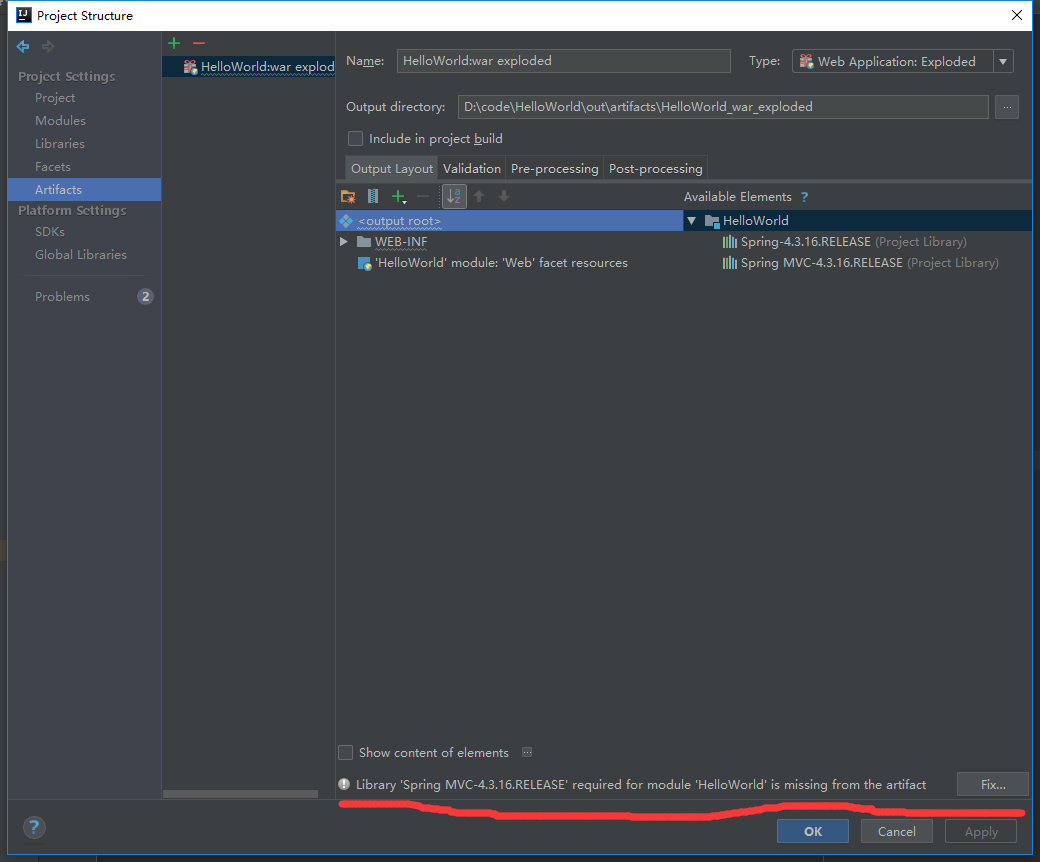Collapse the HelloWorld available elements node

[692, 221]
